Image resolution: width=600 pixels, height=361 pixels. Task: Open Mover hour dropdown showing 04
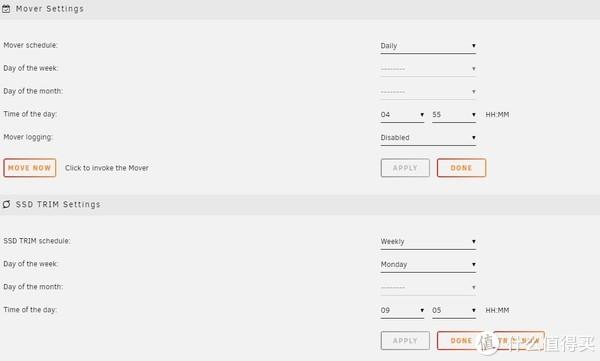(x=402, y=115)
